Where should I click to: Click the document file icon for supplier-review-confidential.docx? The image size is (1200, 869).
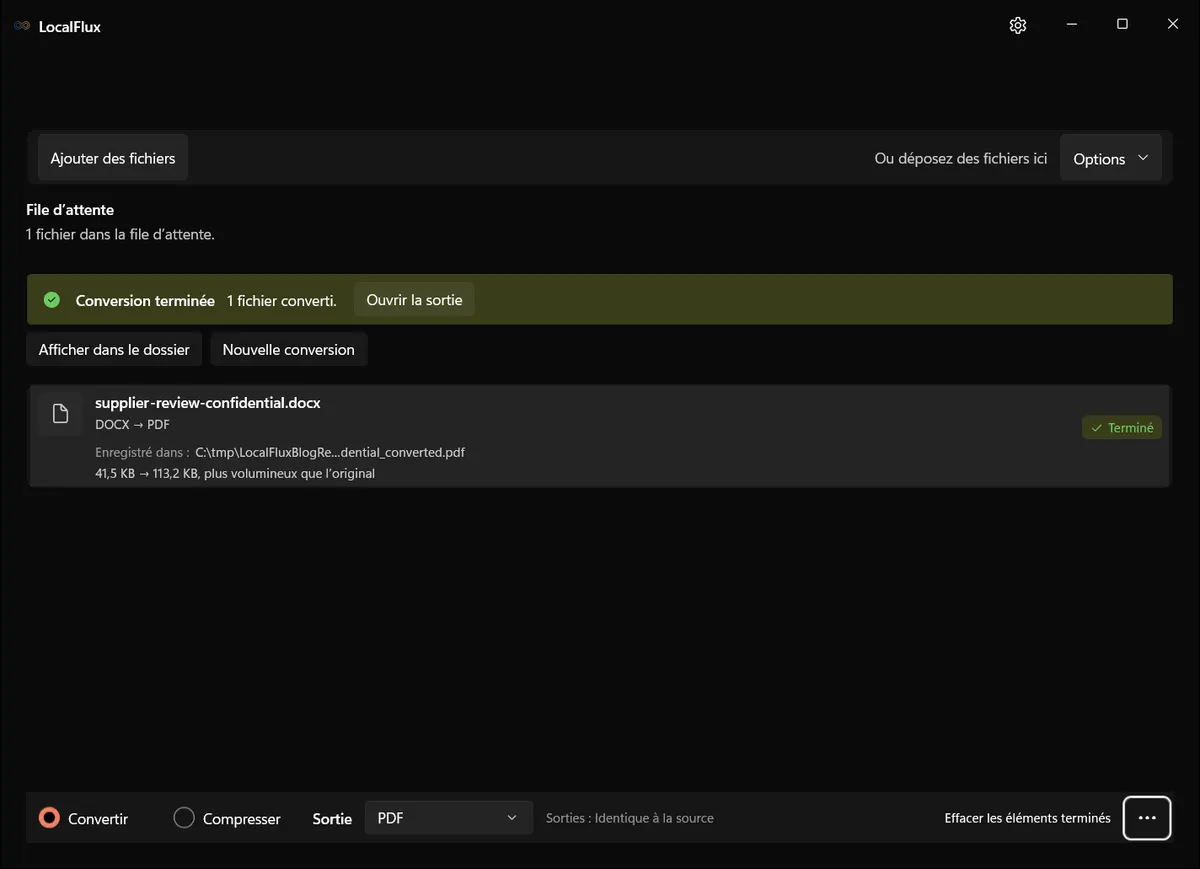coord(60,414)
